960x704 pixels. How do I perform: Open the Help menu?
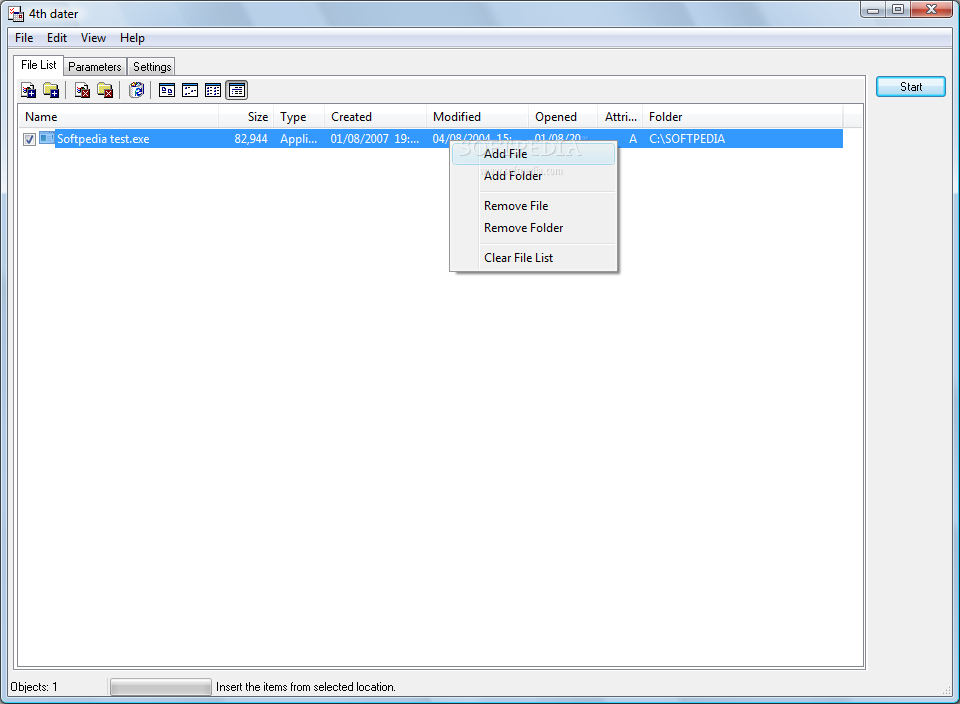[x=132, y=38]
